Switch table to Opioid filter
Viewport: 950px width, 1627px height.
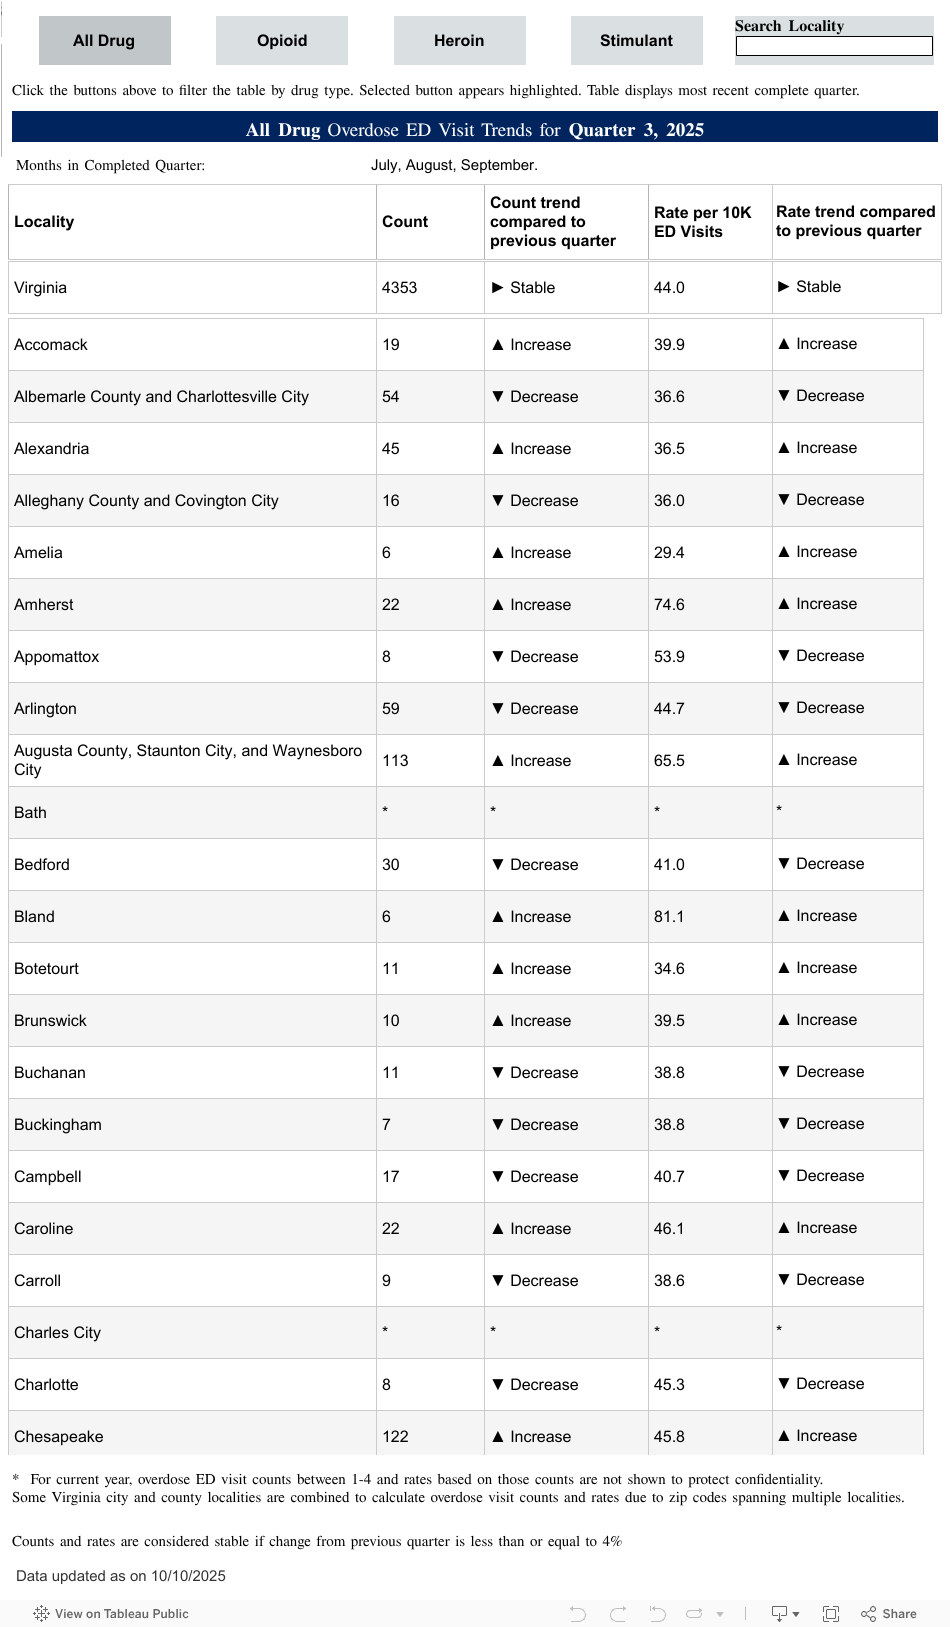[282, 41]
